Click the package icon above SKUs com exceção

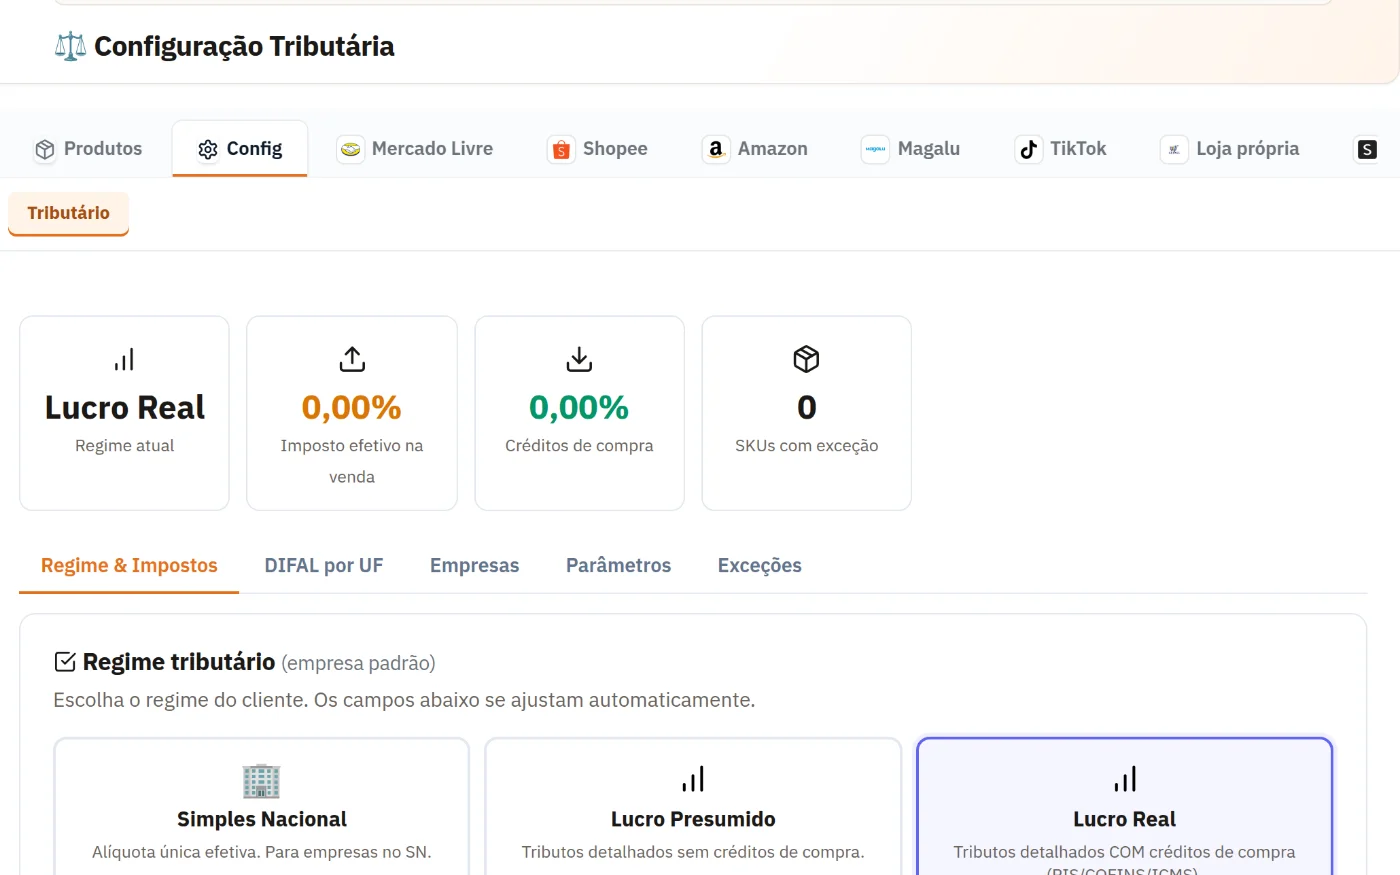(806, 359)
